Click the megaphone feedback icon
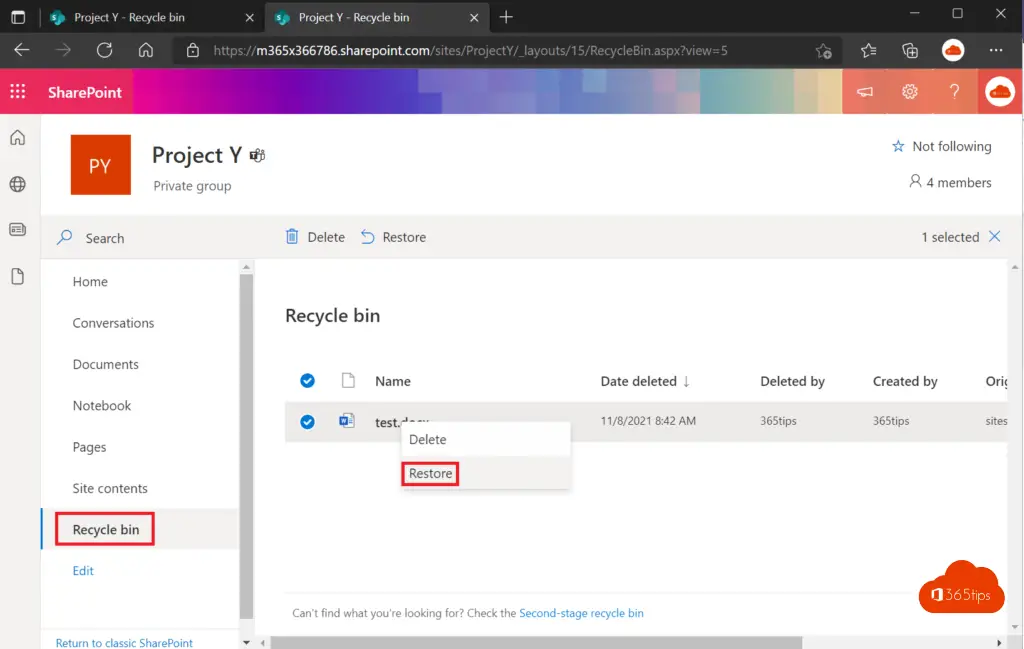The image size is (1024, 649). tap(865, 92)
